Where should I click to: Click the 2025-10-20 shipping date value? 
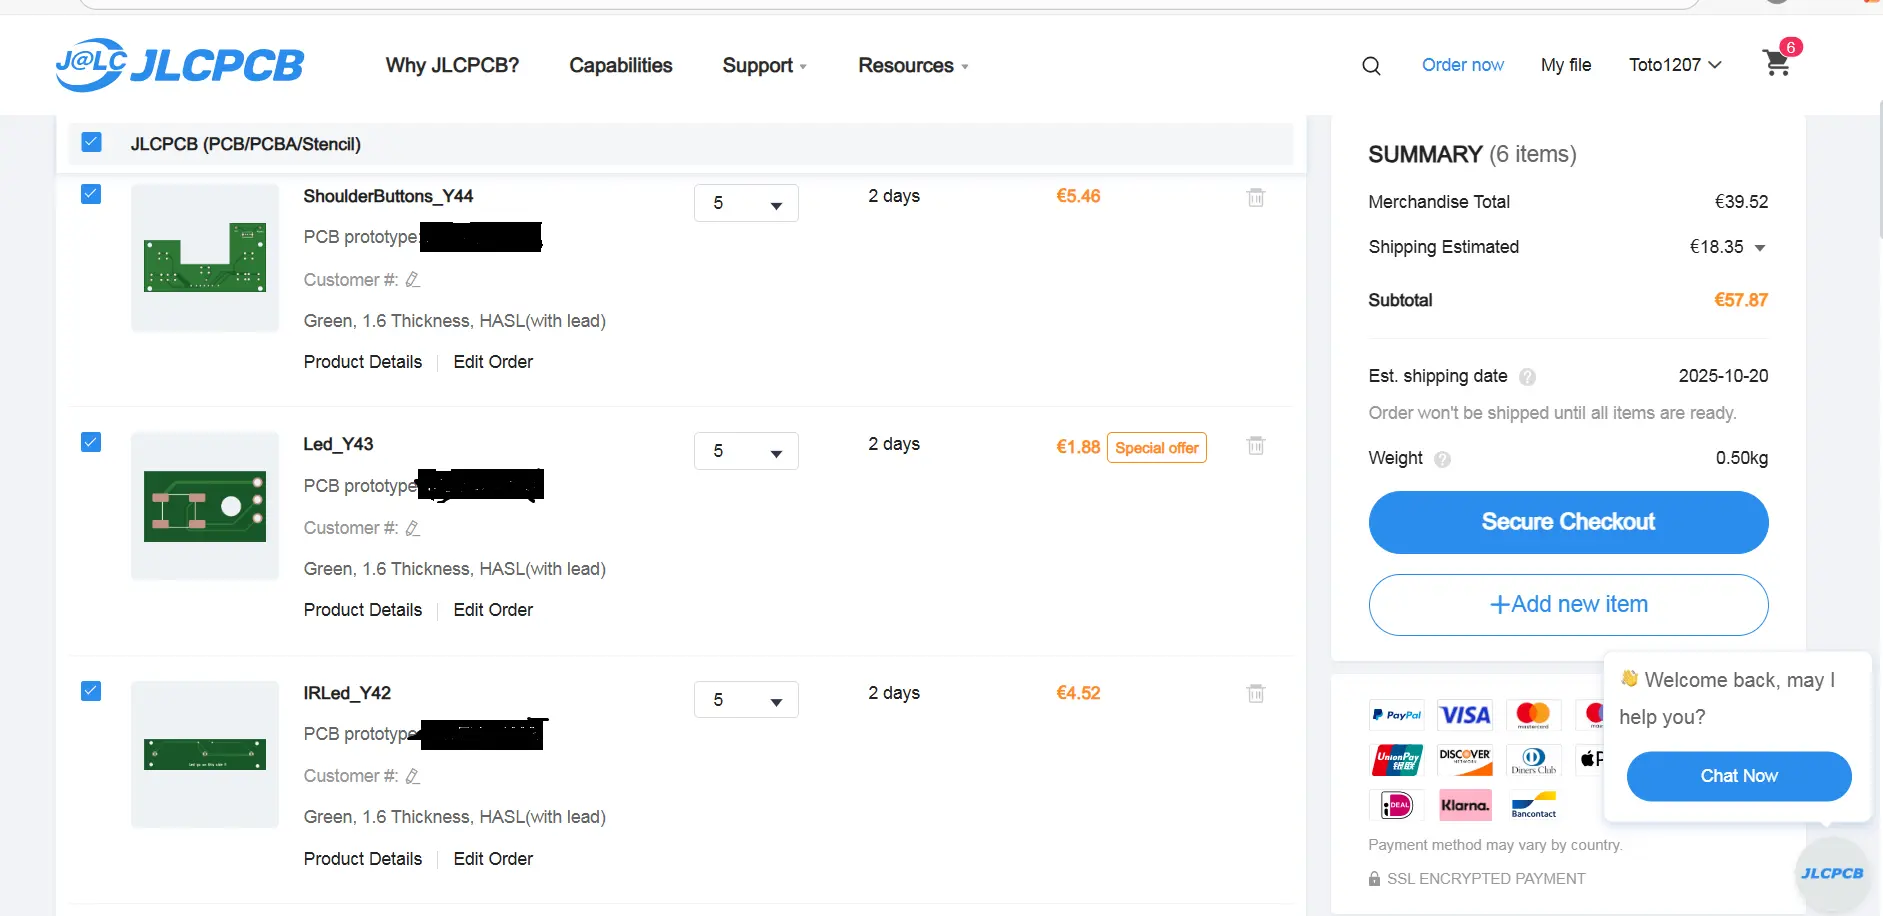[1723, 376]
